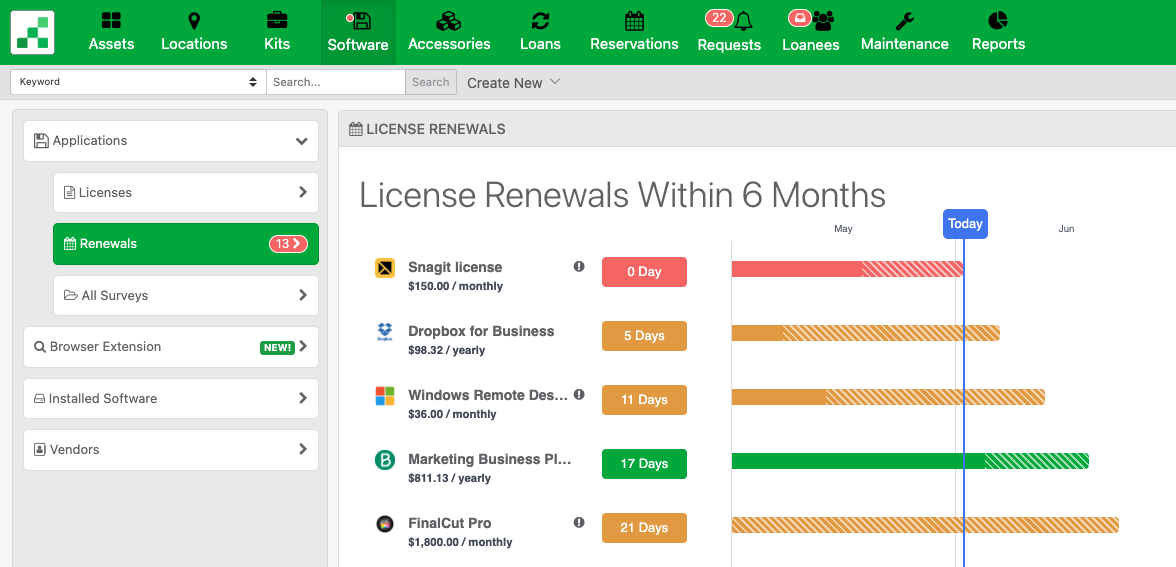This screenshot has width=1176, height=567.
Task: Open Dropbox for Business license
Action: point(481,332)
